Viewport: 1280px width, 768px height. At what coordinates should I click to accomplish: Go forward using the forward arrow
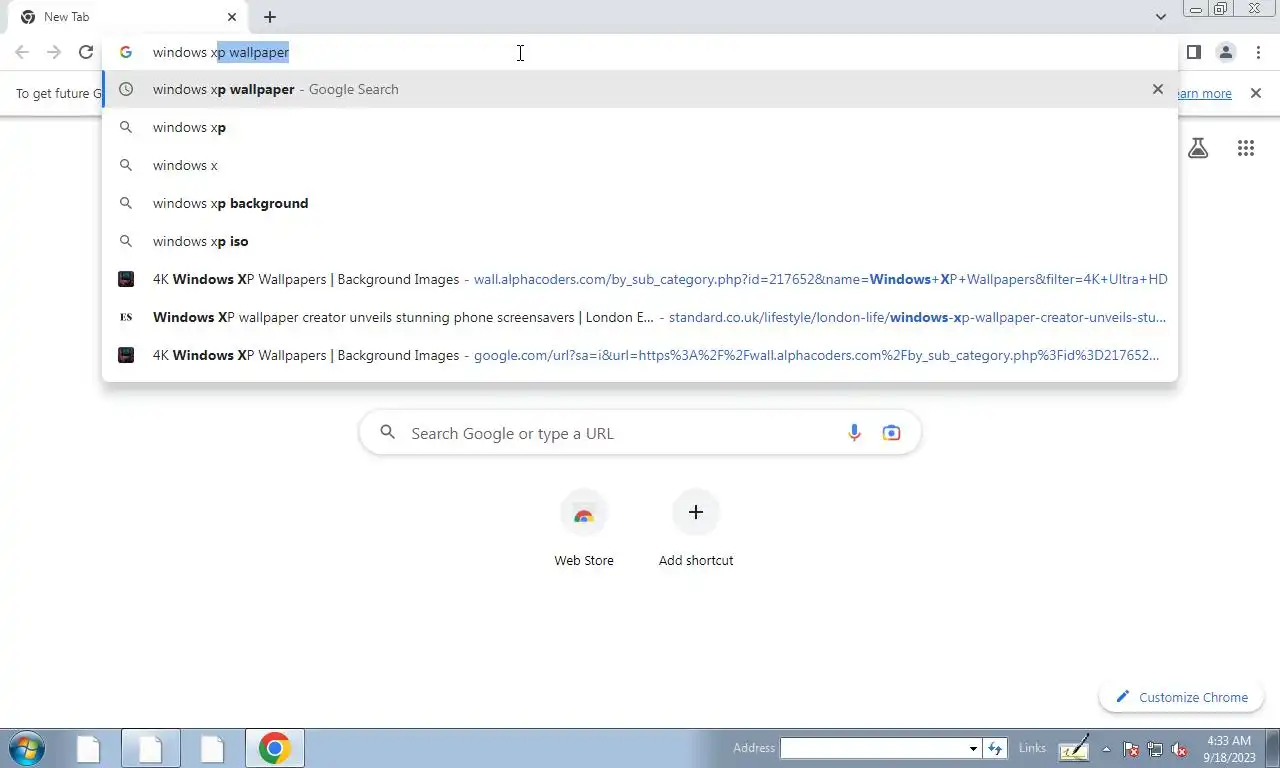(x=54, y=52)
